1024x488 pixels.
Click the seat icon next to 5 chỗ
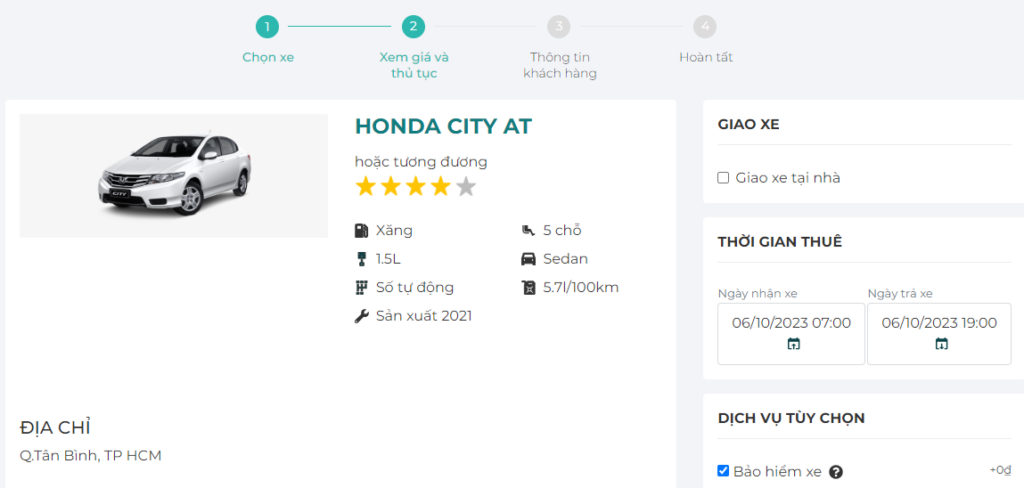coord(528,231)
